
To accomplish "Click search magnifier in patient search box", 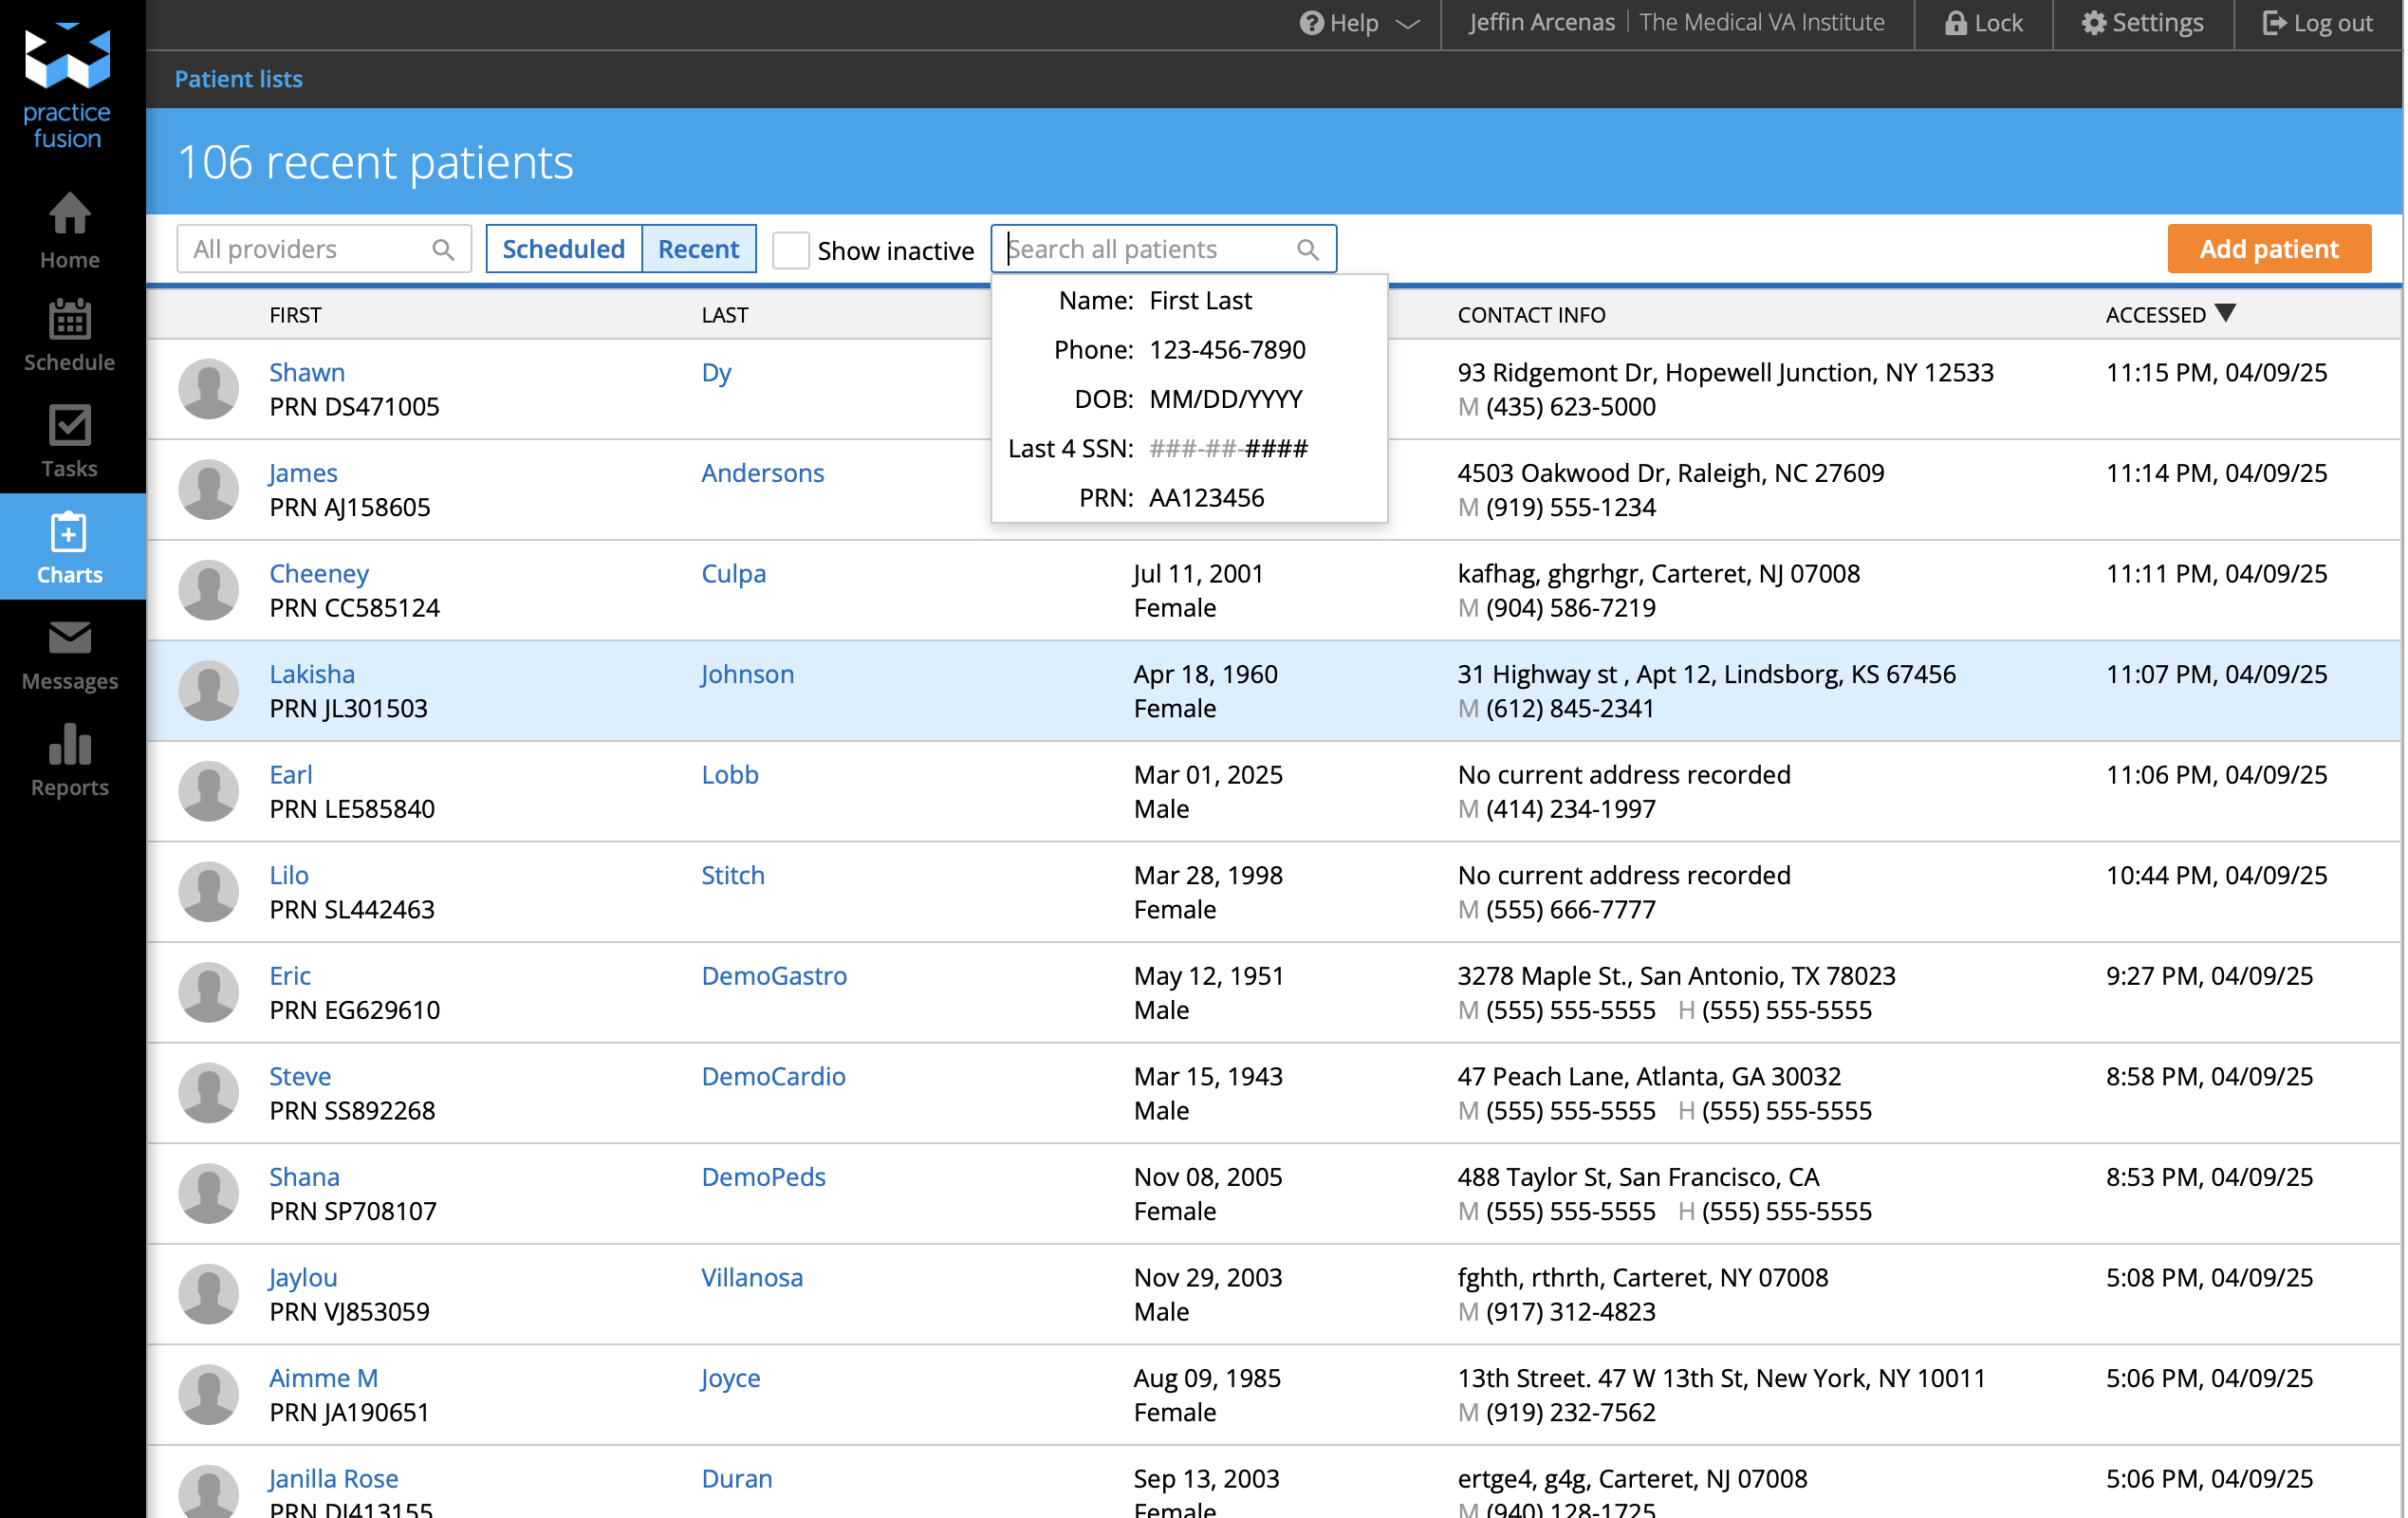I will (1307, 250).
